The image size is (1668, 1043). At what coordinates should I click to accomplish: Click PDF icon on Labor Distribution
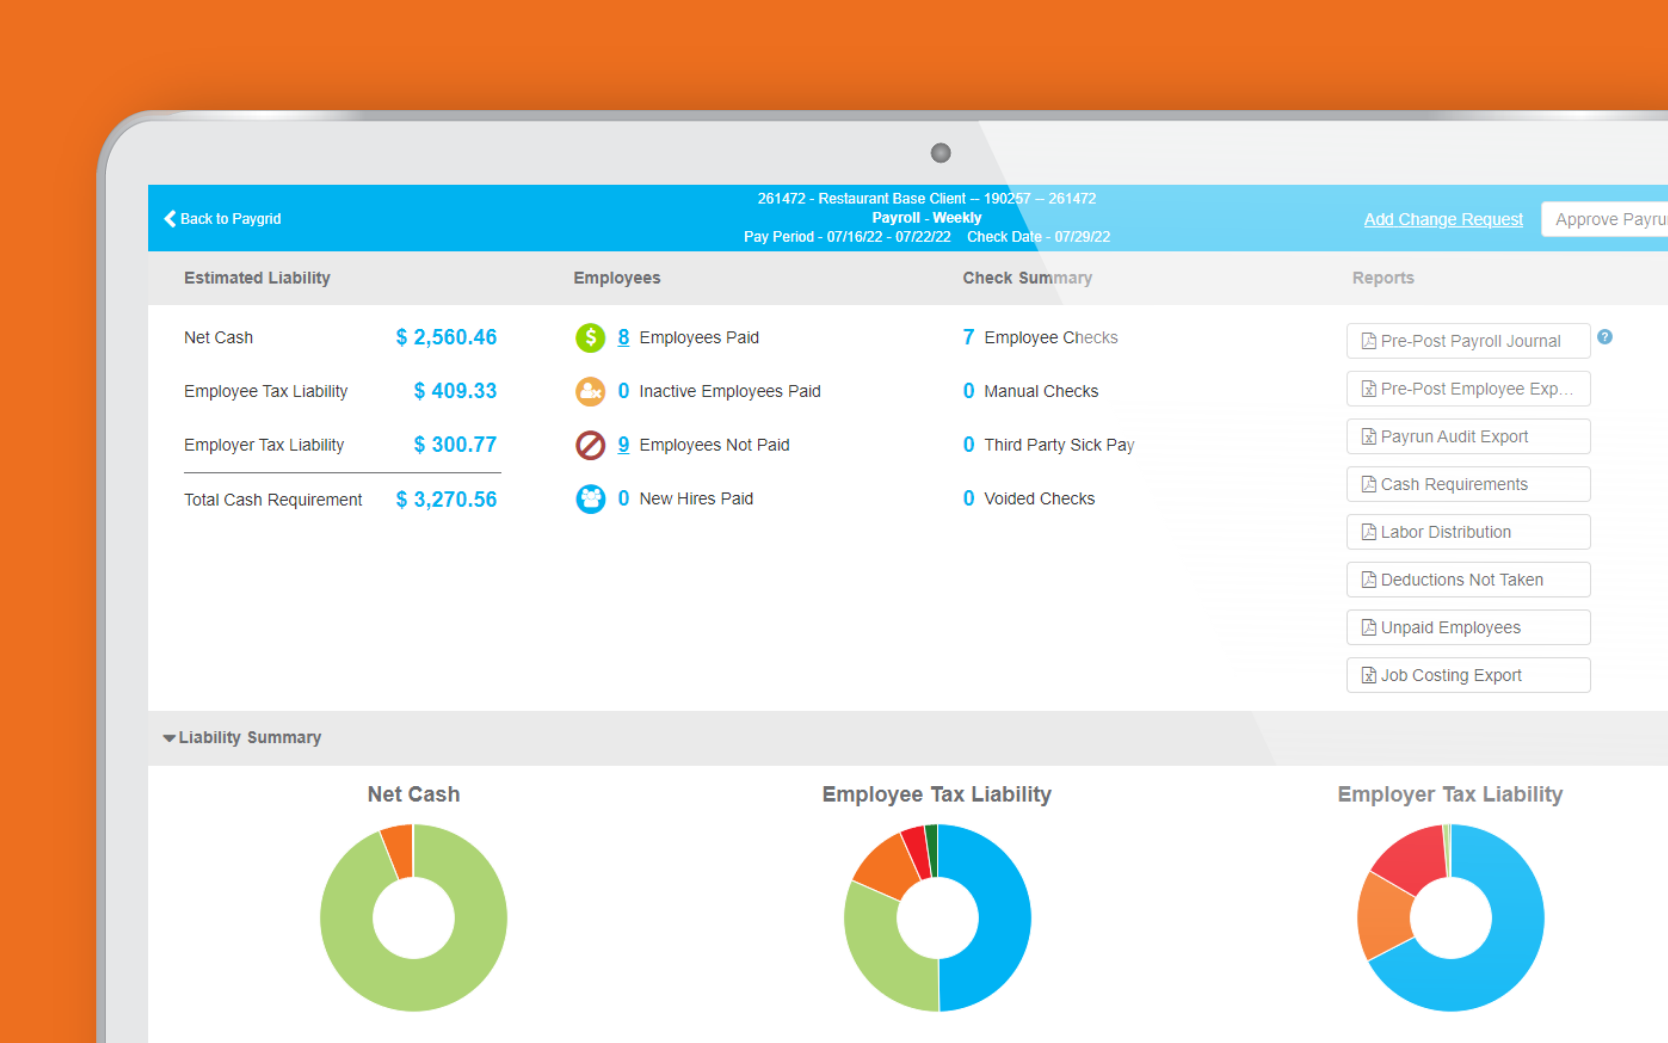pos(1368,532)
